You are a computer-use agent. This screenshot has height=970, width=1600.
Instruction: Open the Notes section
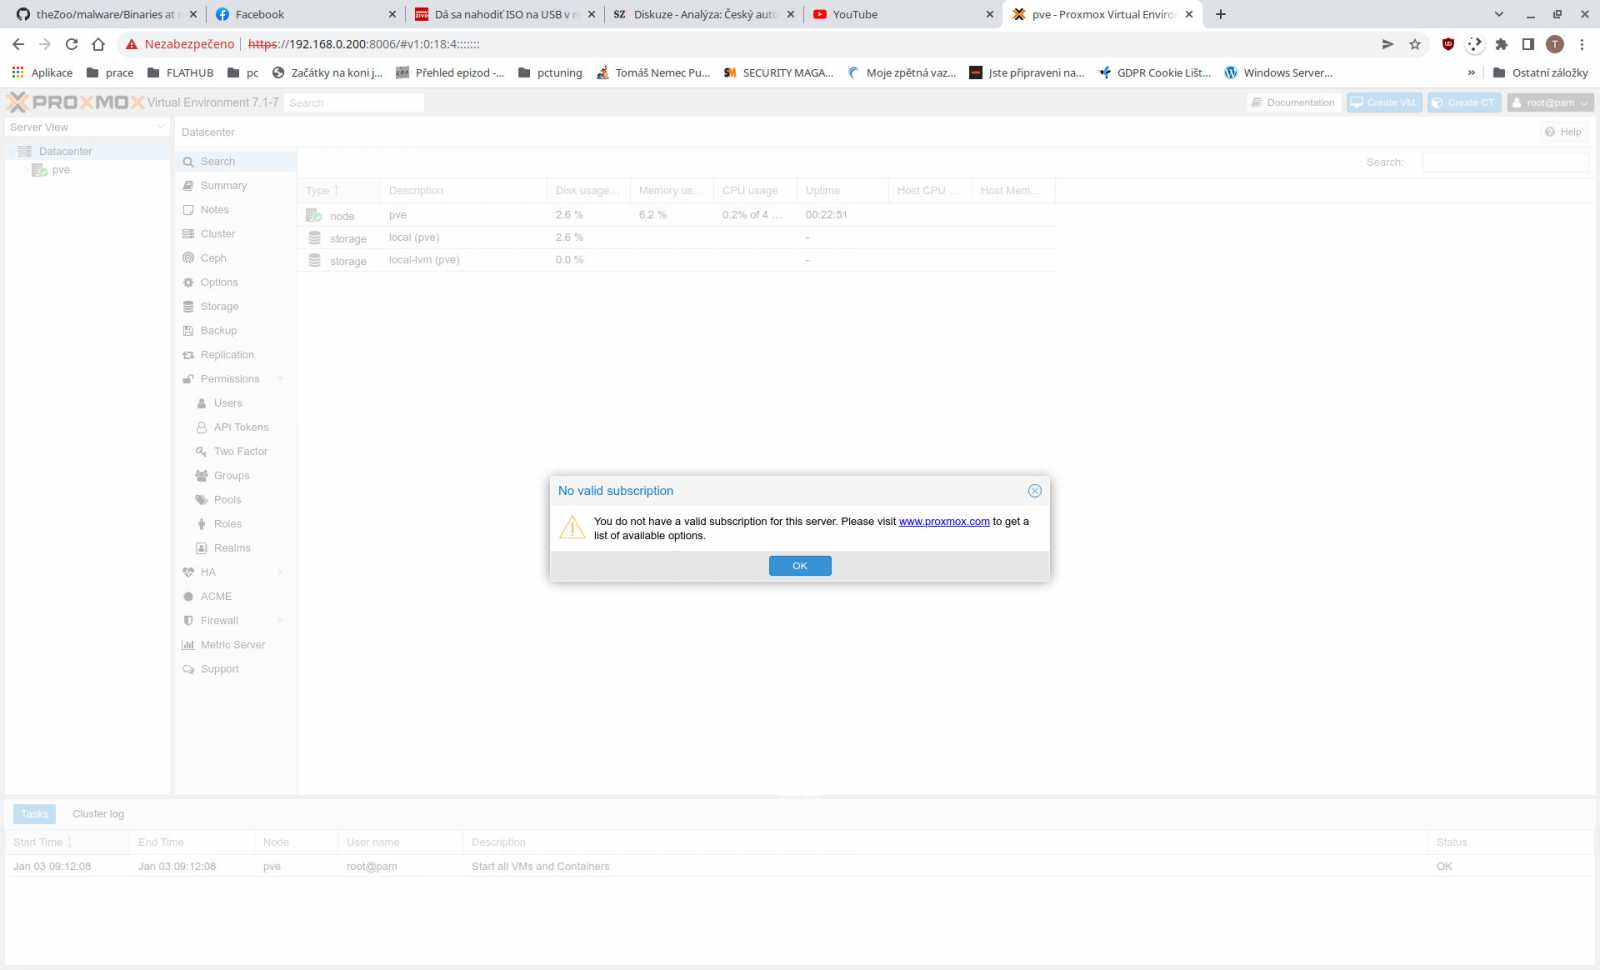pos(236,210)
